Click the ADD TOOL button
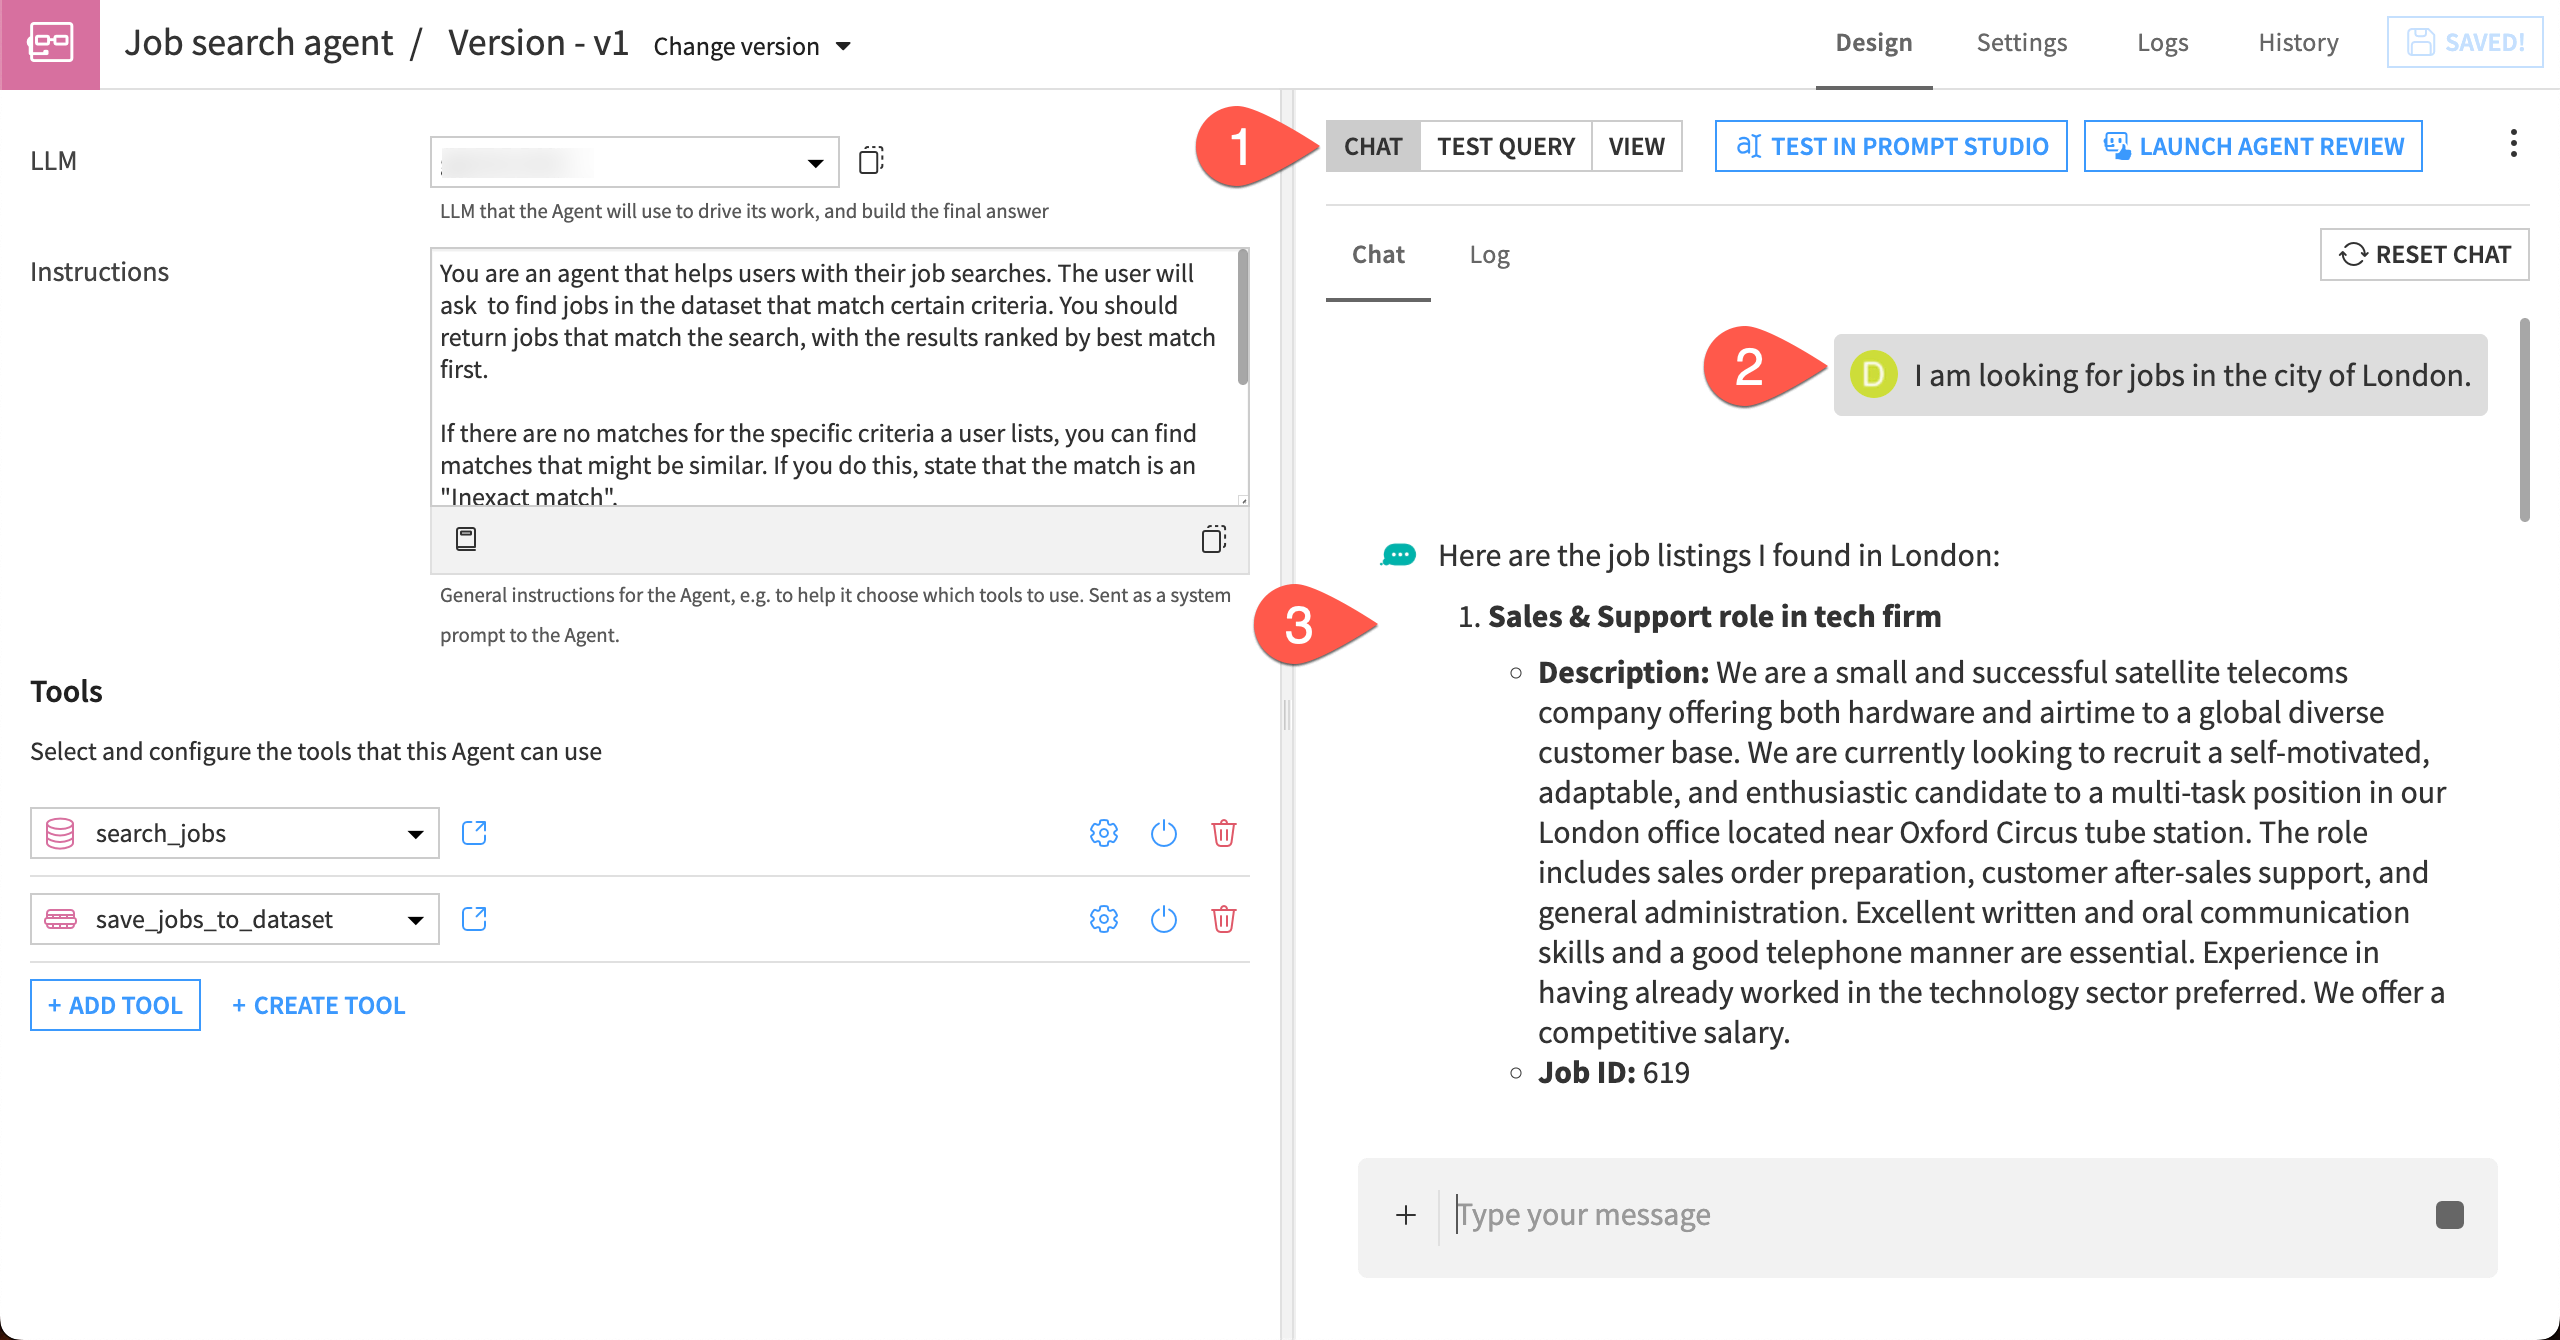 [114, 1004]
